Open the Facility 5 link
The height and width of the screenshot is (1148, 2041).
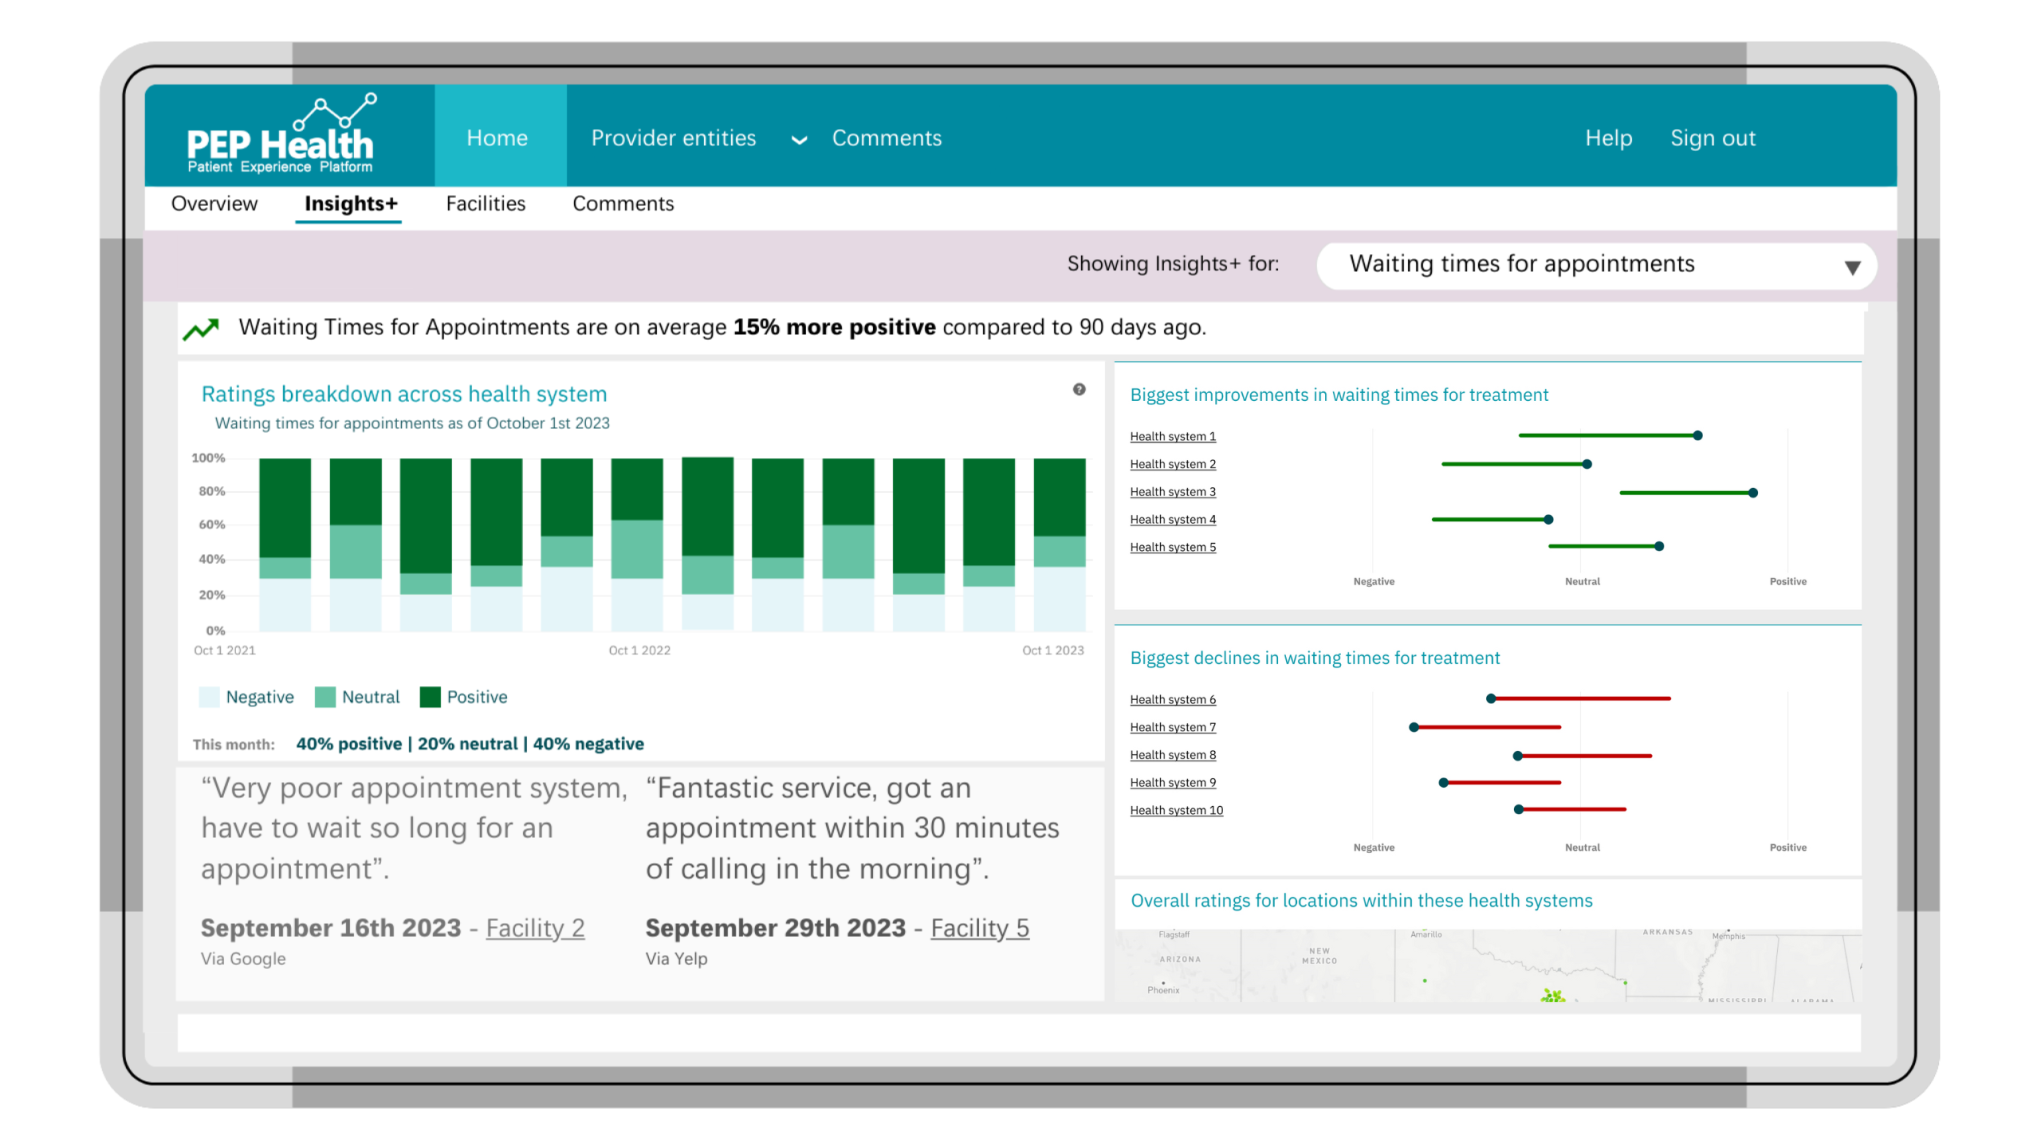(x=979, y=928)
